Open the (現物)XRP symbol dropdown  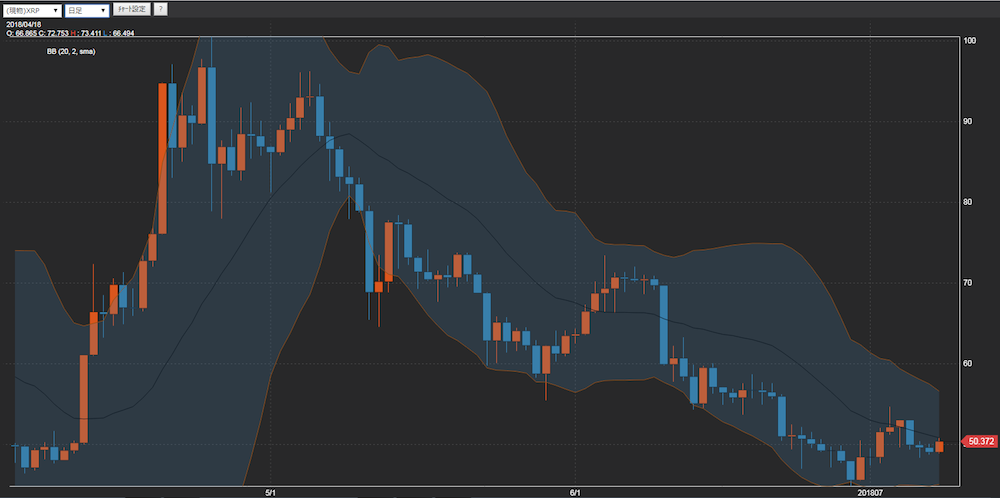click(x=32, y=10)
